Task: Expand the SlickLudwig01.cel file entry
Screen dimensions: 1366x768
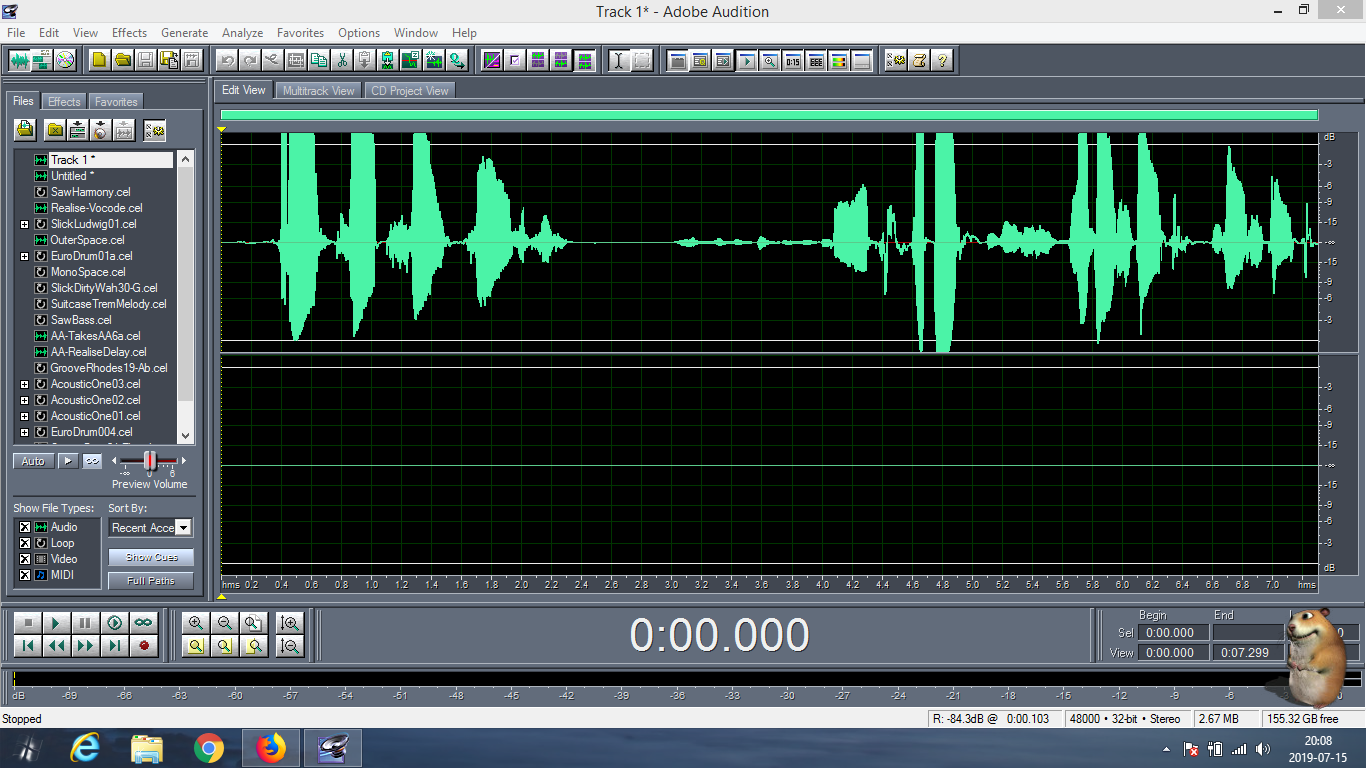Action: pyautogui.click(x=24, y=224)
